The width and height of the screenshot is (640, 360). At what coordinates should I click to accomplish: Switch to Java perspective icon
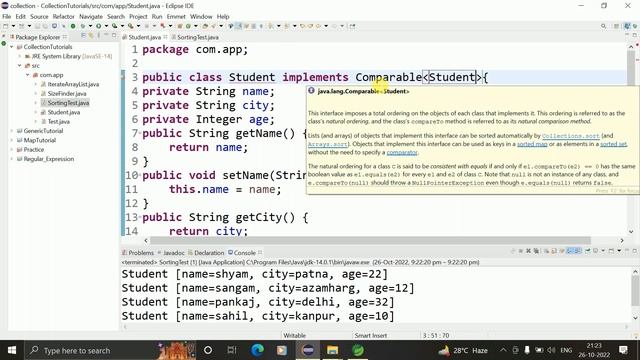pyautogui.click(x=627, y=26)
